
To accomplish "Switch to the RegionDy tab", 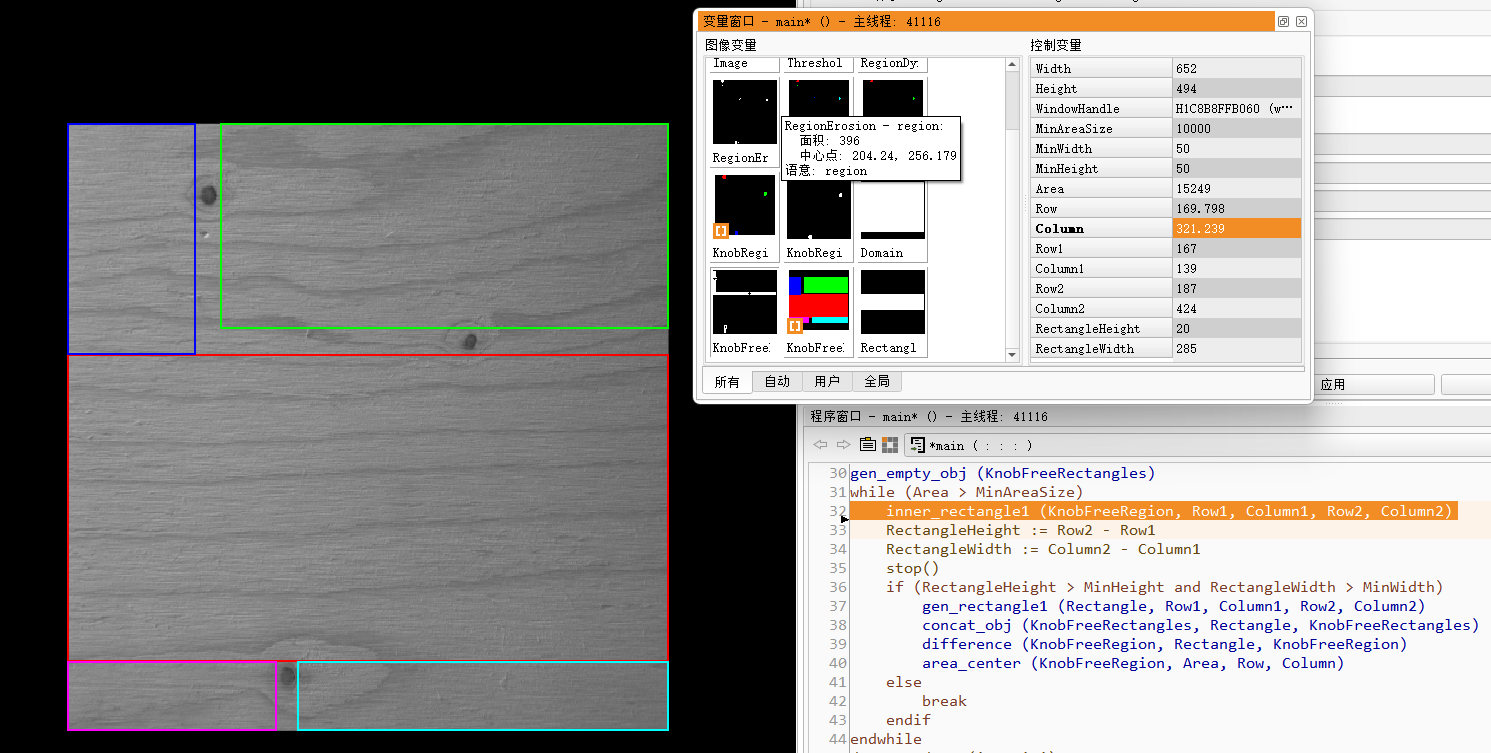I will coord(889,63).
